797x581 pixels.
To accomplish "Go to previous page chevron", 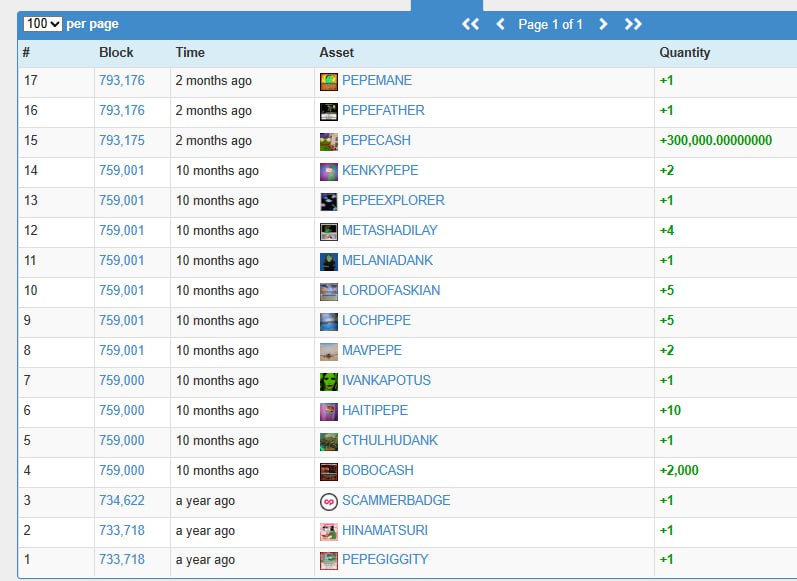I will point(500,24).
